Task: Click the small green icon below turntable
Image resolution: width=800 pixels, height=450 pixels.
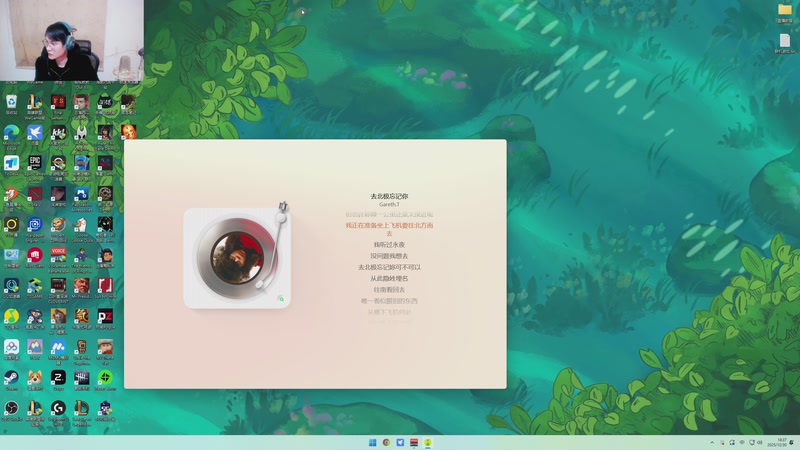Action: (281, 298)
